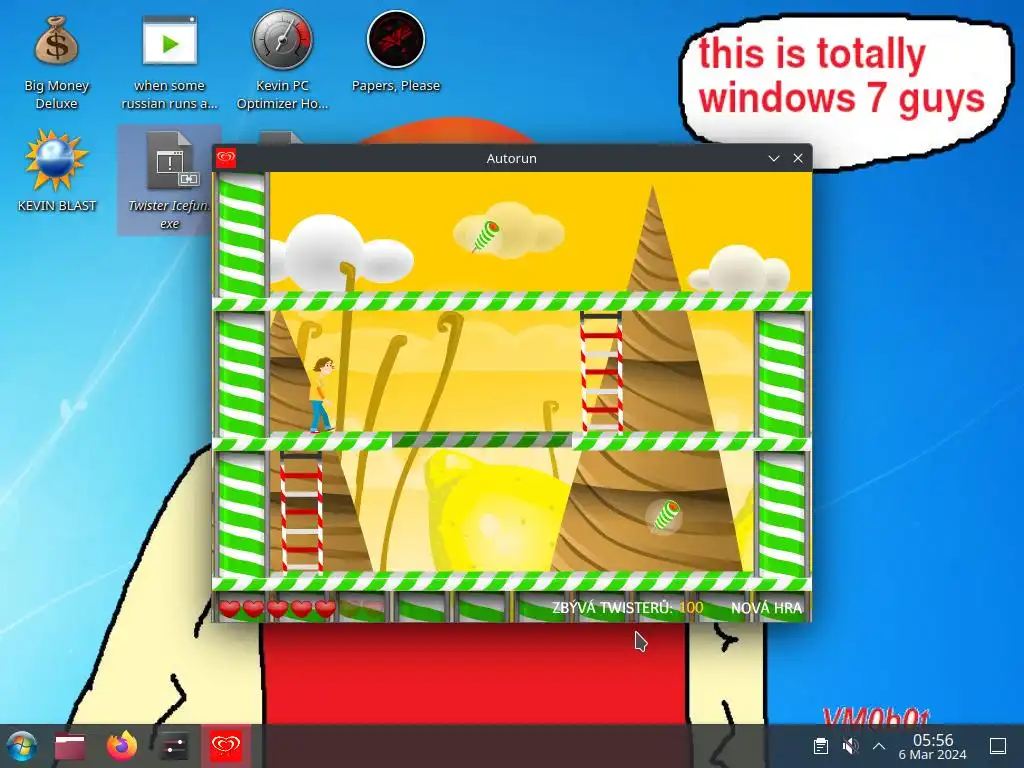This screenshot has width=1024, height=768.
Task: Click the first red heart life icon
Action: pos(229,609)
